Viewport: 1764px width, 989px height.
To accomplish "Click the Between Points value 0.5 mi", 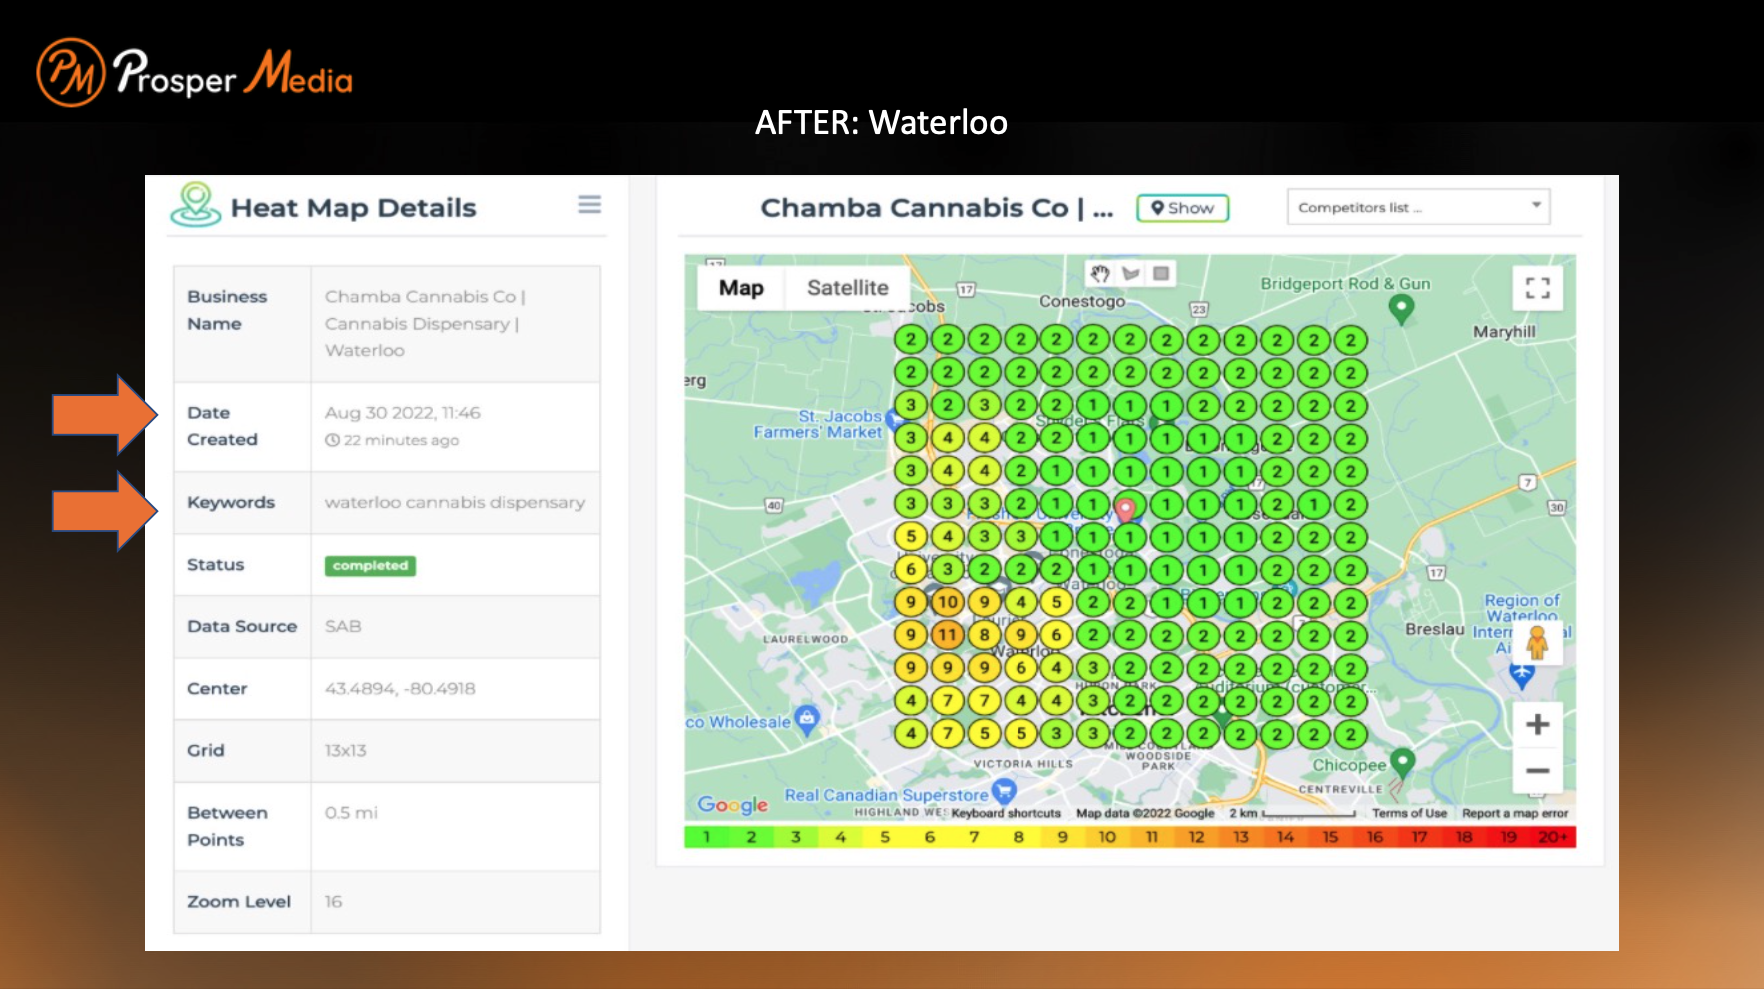I will (x=351, y=812).
